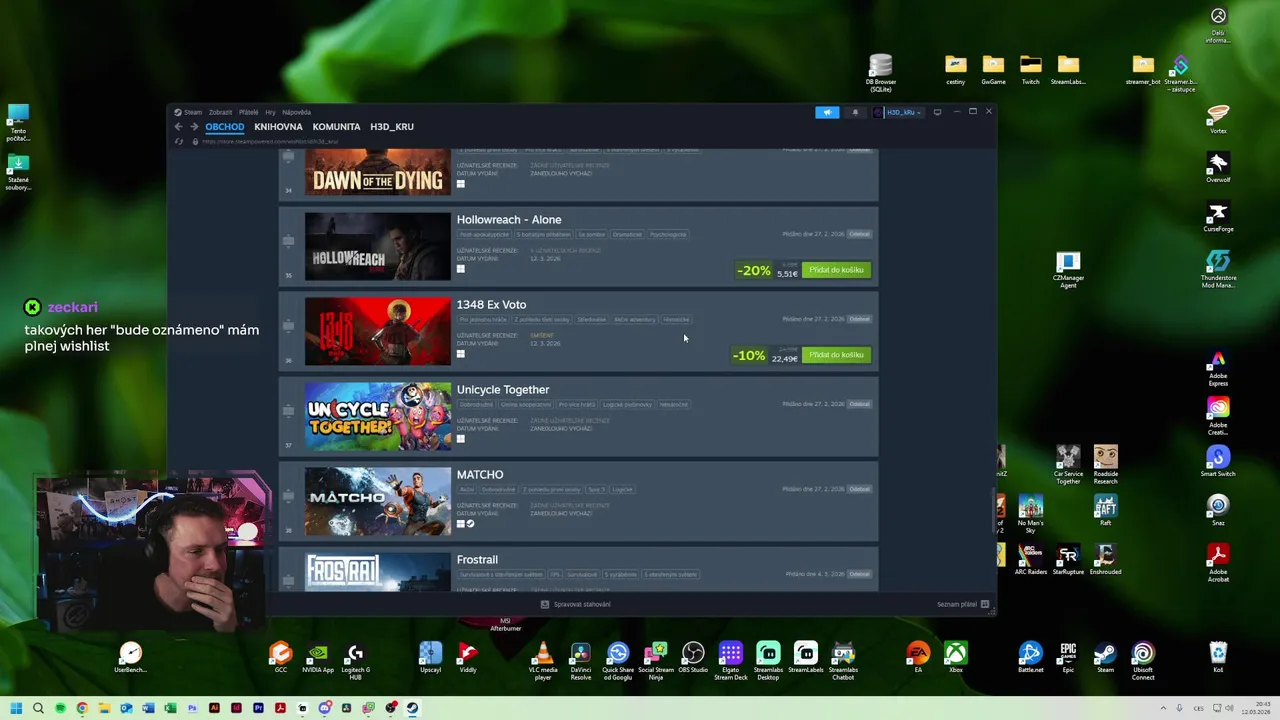Grab the reorder handle for MATCHO
Image resolution: width=1280 pixels, height=720 pixels.
[x=288, y=496]
